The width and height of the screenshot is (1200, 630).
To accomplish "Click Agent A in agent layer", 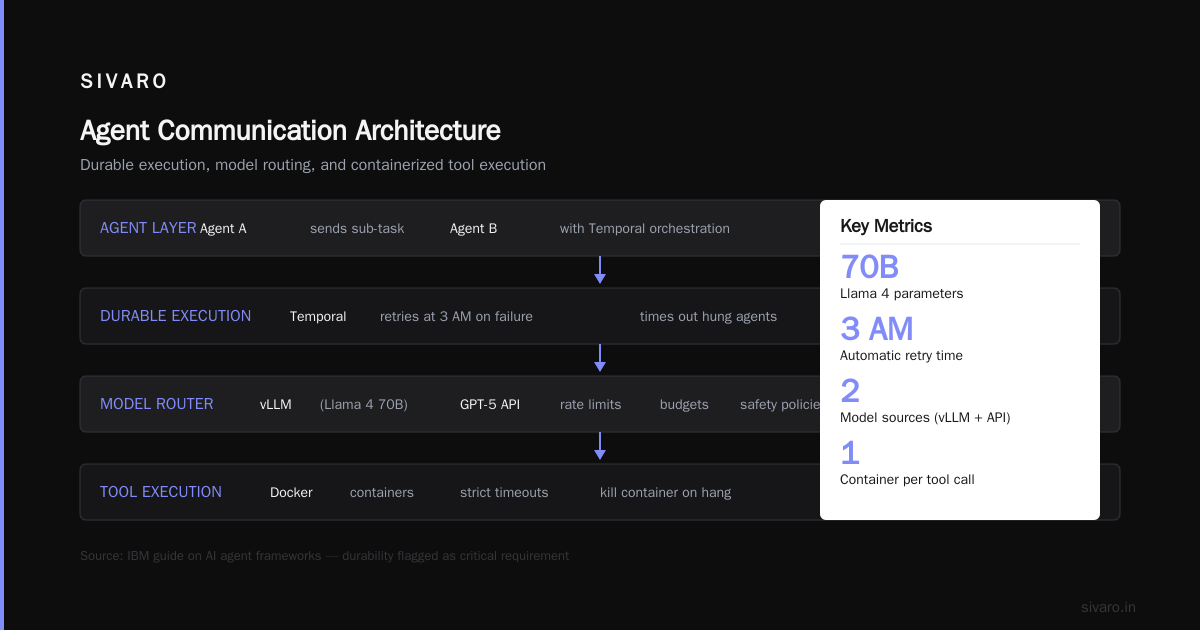I will click(223, 228).
